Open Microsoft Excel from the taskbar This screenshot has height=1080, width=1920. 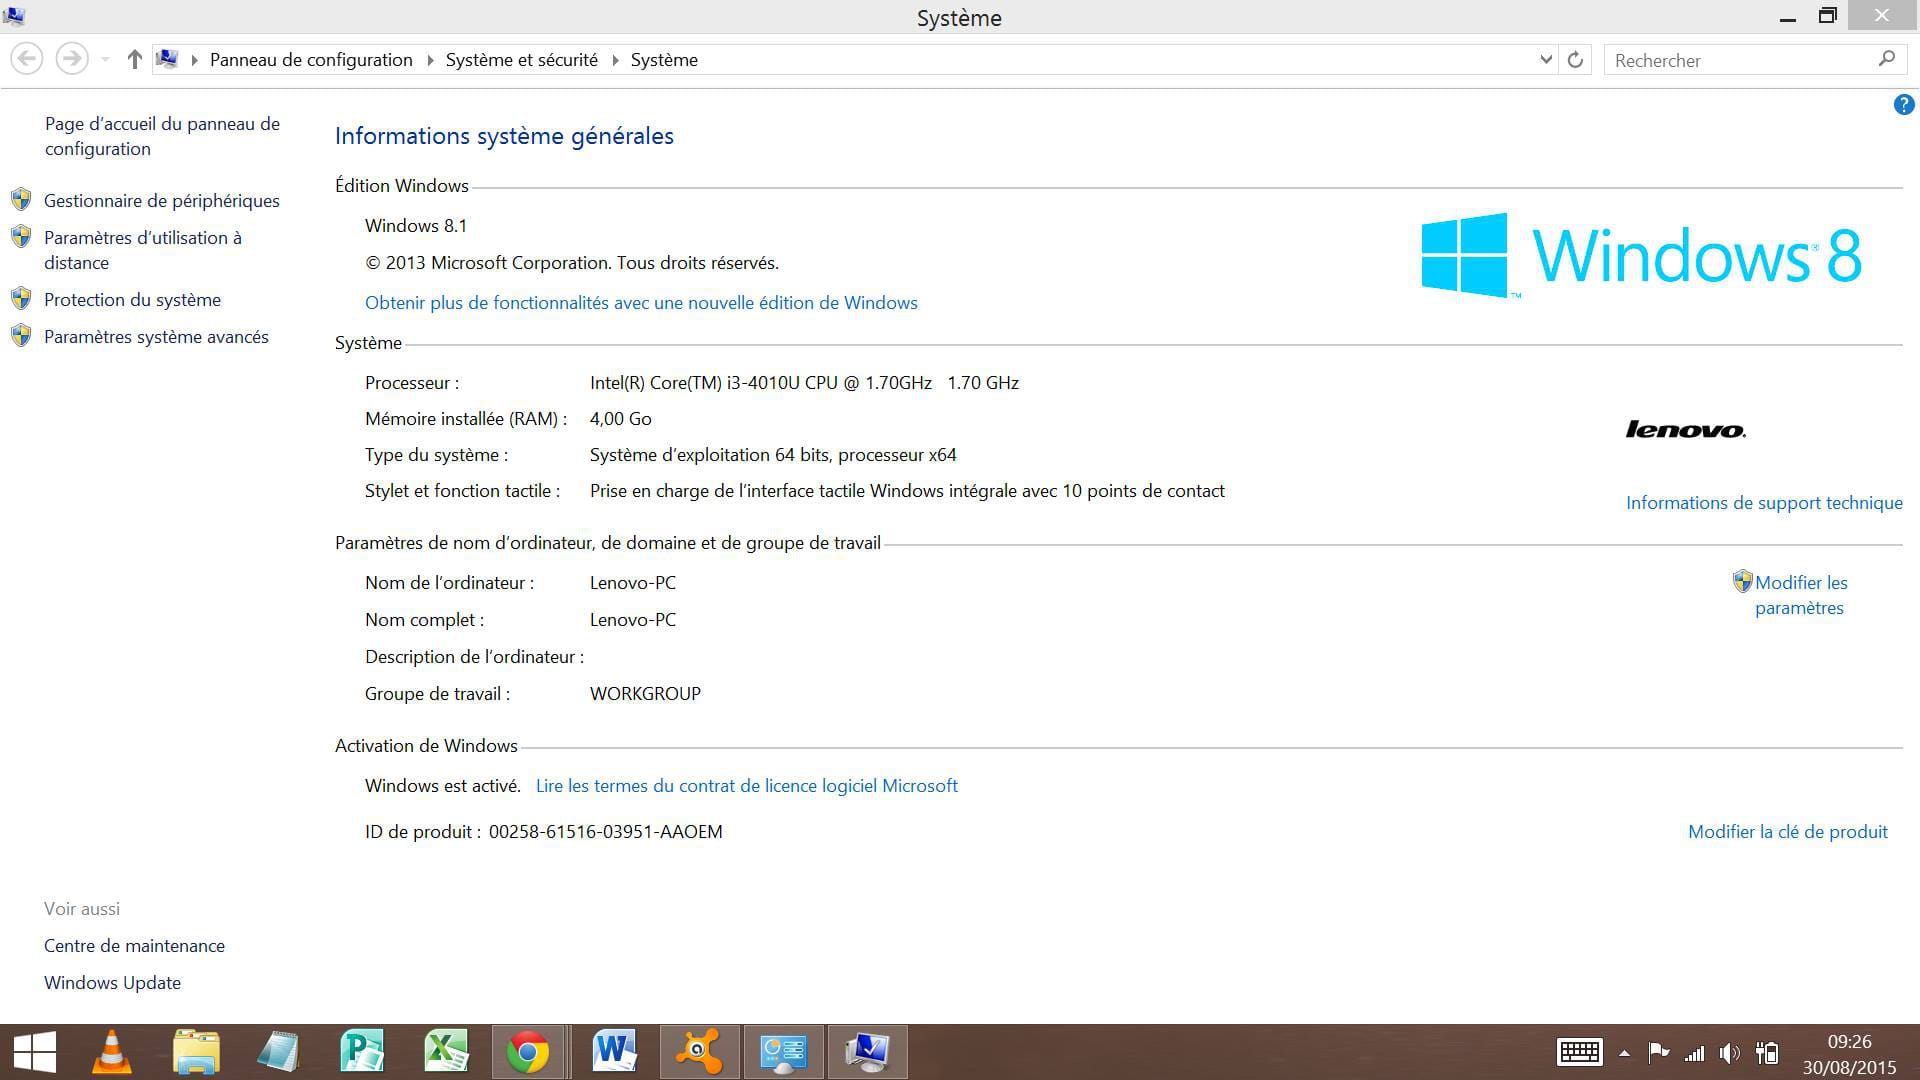tap(446, 1052)
